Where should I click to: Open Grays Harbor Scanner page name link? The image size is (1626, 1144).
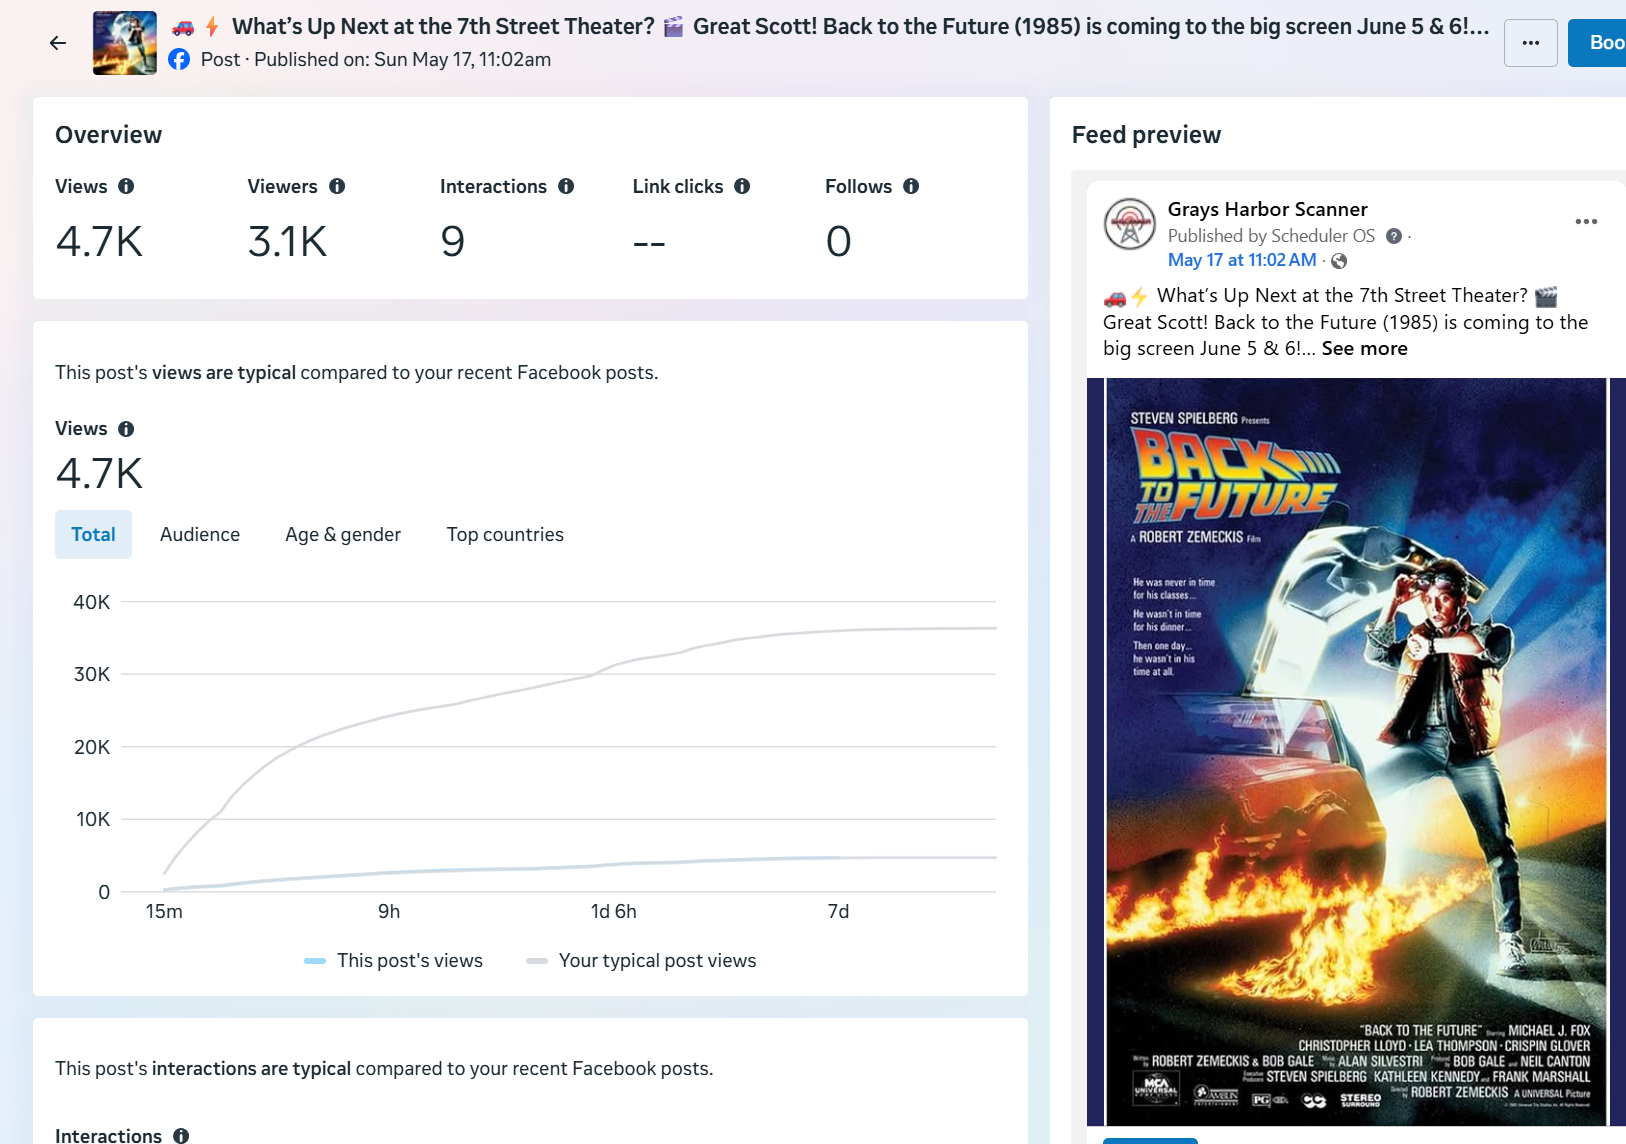point(1268,209)
